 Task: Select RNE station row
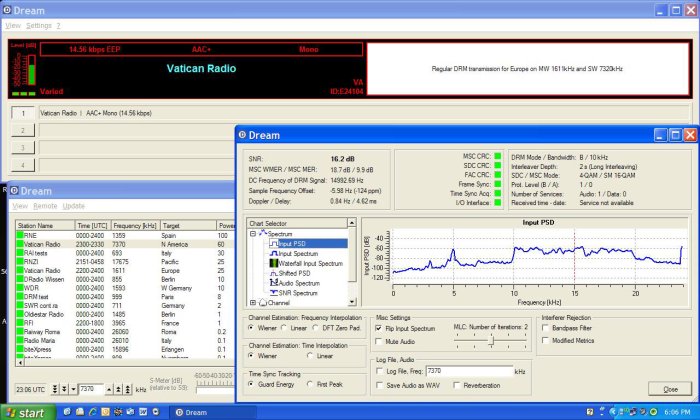click(x=125, y=235)
